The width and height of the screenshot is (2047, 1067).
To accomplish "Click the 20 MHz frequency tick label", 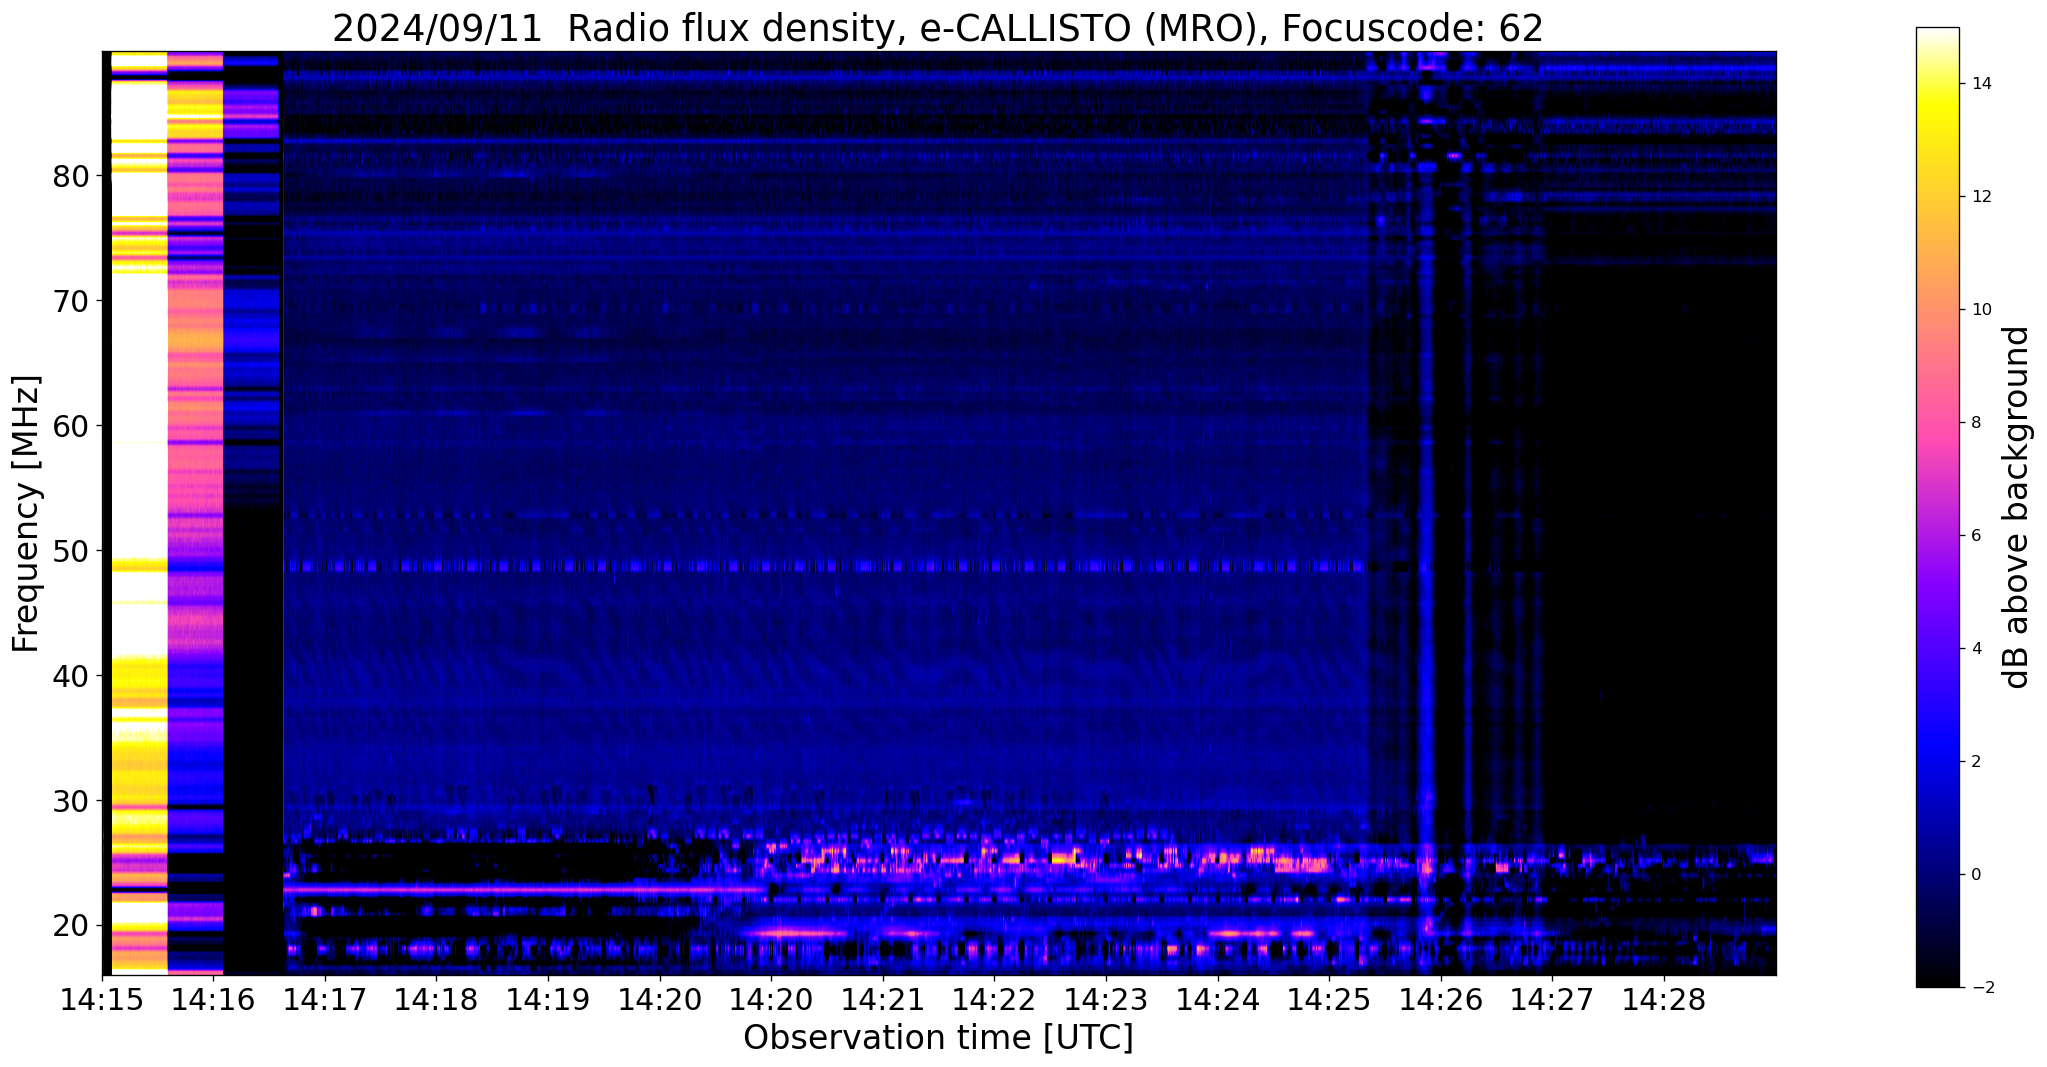I will [70, 927].
